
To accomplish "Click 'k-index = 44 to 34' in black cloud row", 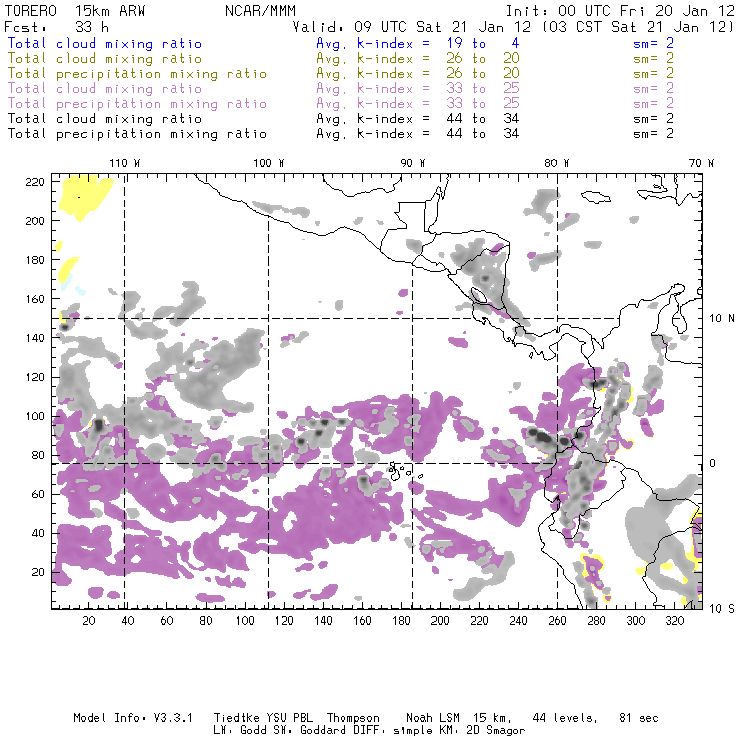I will (438, 119).
